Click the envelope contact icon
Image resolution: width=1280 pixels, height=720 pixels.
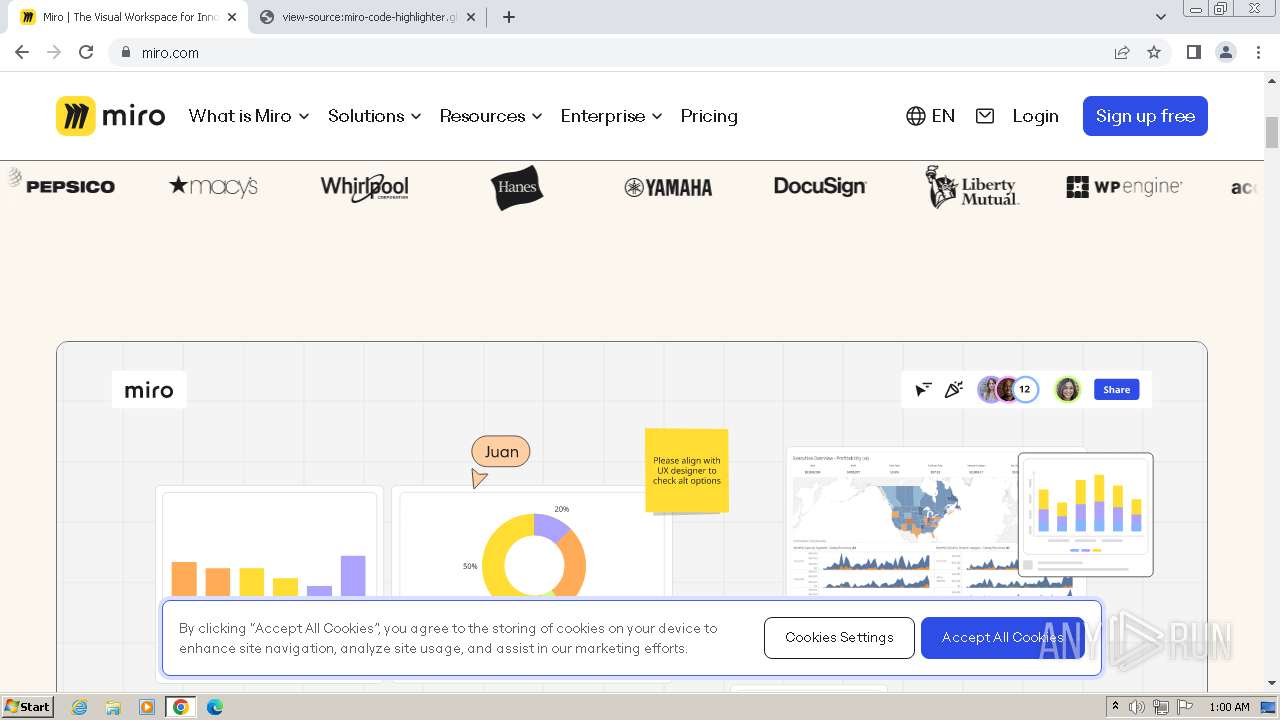(985, 116)
